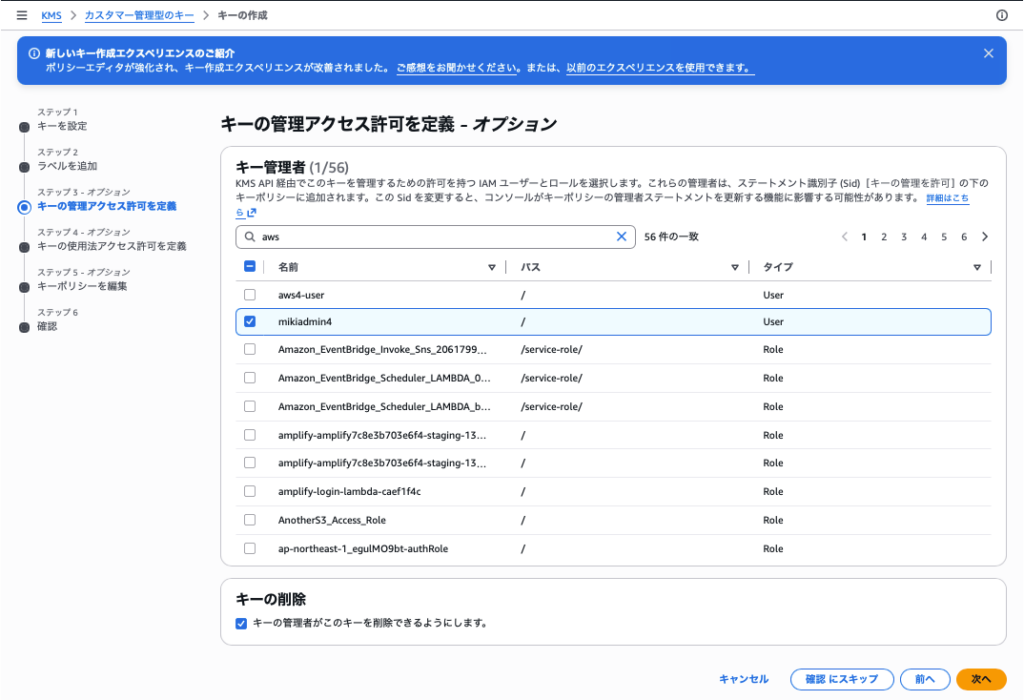Check the Amazon_EventBridge_Scheduler_LAMBDA_0 row checkbox
1024x700 pixels.
pyautogui.click(x=249, y=377)
